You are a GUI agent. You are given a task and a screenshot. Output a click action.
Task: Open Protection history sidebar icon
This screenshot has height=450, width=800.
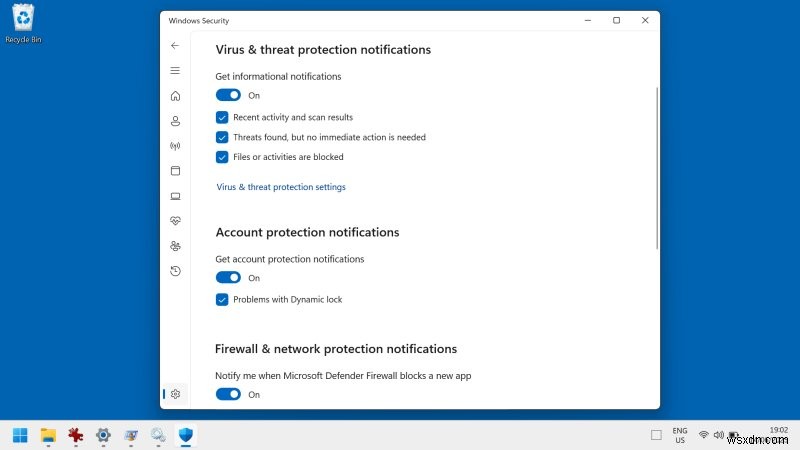click(176, 271)
